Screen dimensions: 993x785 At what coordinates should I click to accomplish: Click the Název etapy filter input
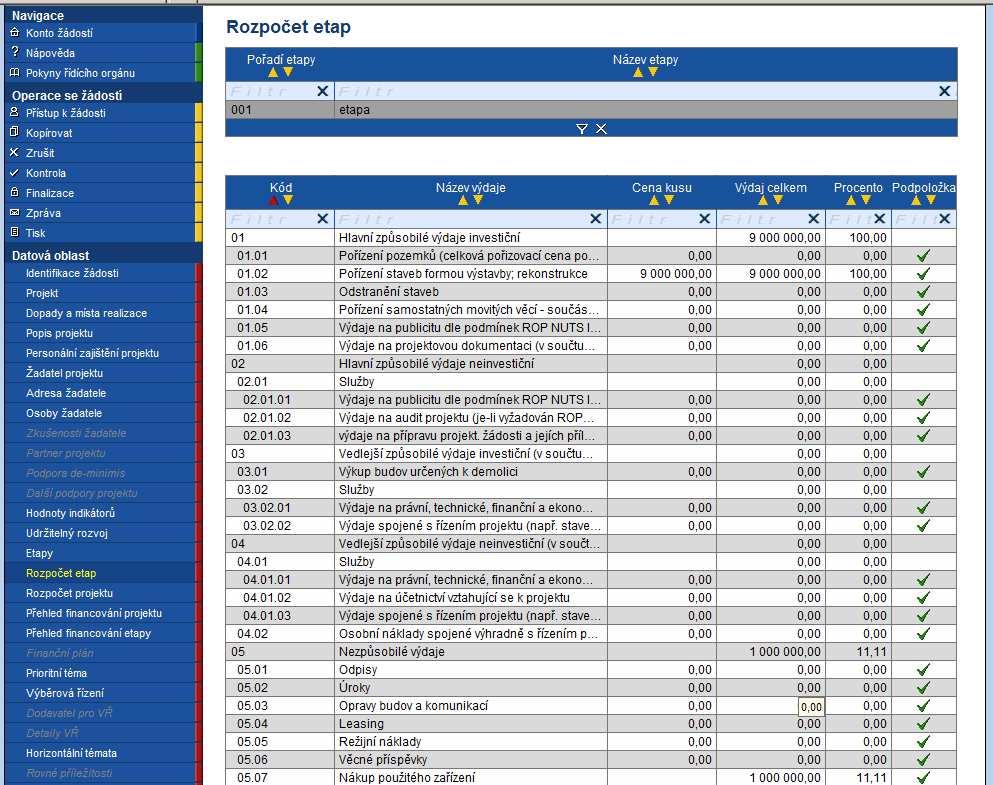click(x=636, y=91)
